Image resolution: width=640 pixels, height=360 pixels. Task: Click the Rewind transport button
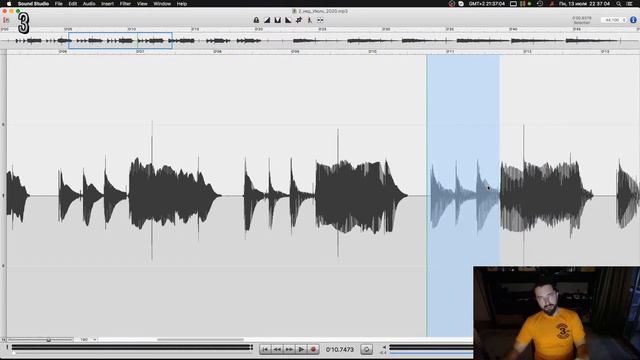[277, 349]
